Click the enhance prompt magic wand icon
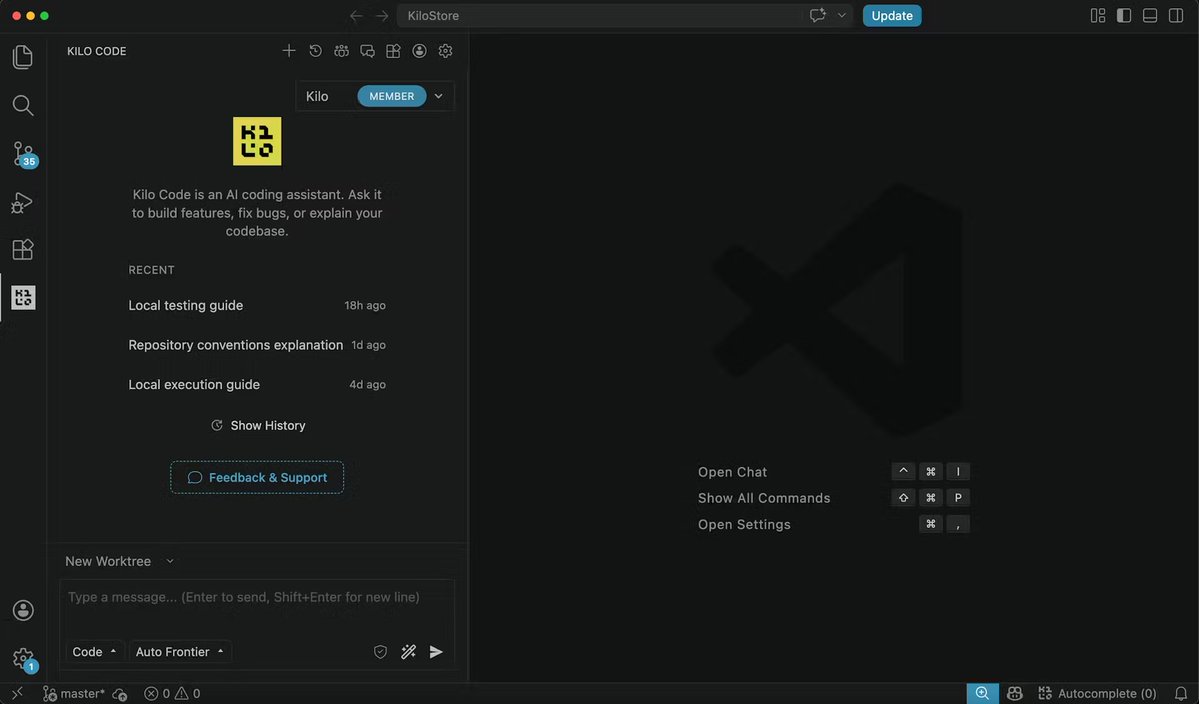Viewport: 1199px width, 704px height. [x=408, y=652]
